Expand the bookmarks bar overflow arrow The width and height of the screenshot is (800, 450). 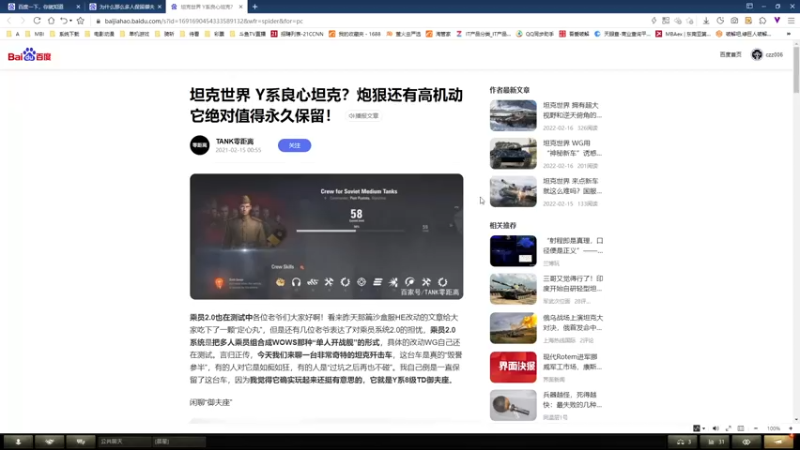point(789,34)
